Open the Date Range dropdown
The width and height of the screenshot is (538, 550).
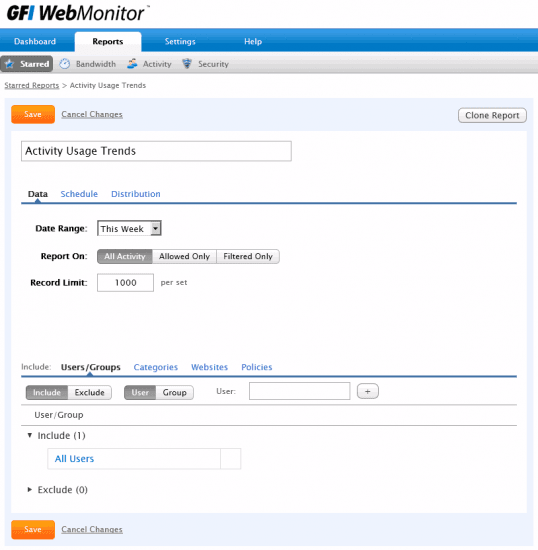[x=129, y=228]
